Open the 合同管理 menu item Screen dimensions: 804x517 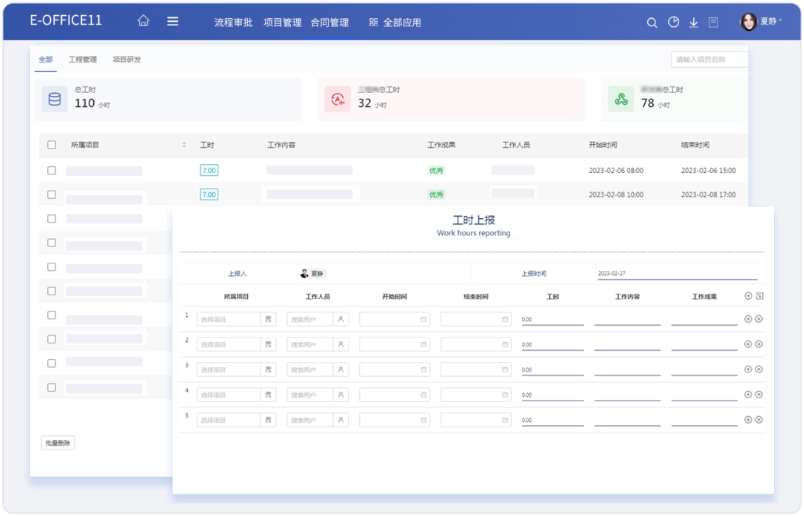click(x=329, y=22)
